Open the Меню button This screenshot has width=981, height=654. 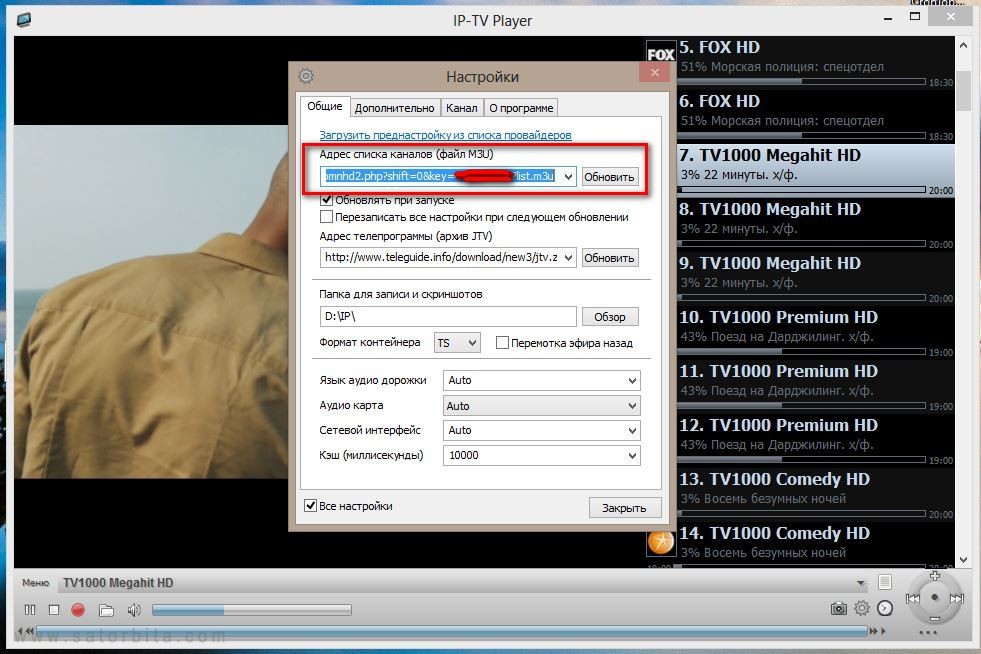pos(35,583)
